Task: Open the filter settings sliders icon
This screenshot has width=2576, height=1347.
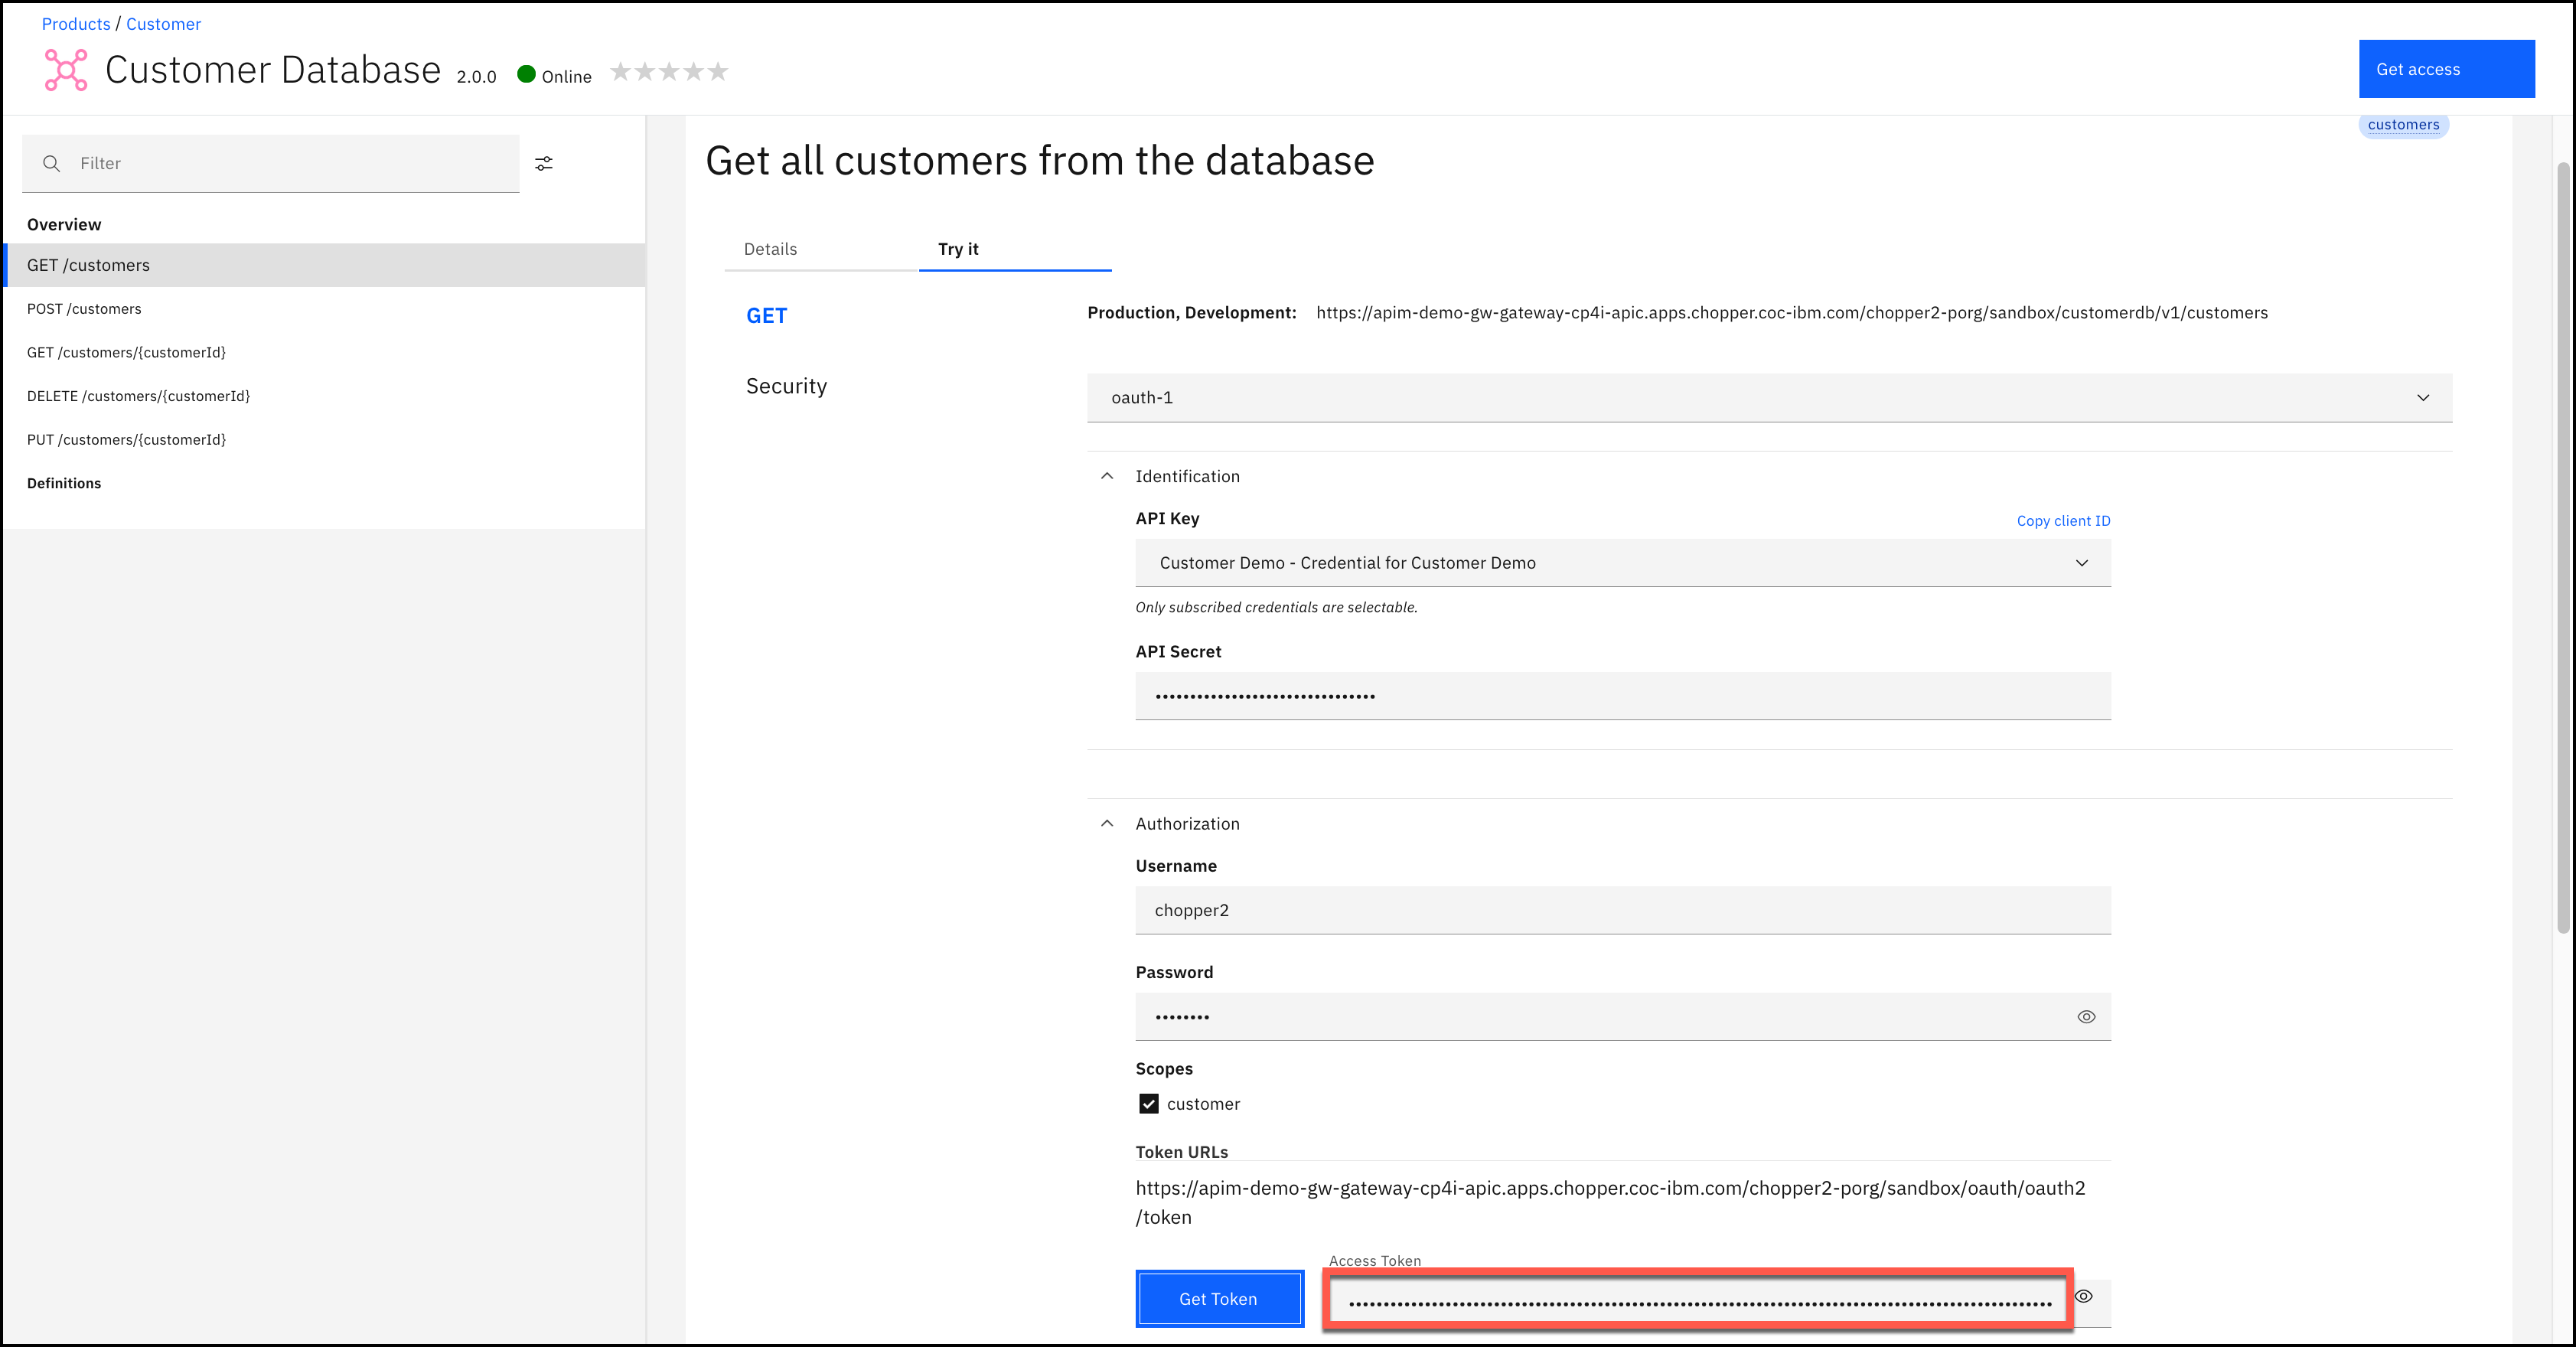Action: pos(544,163)
